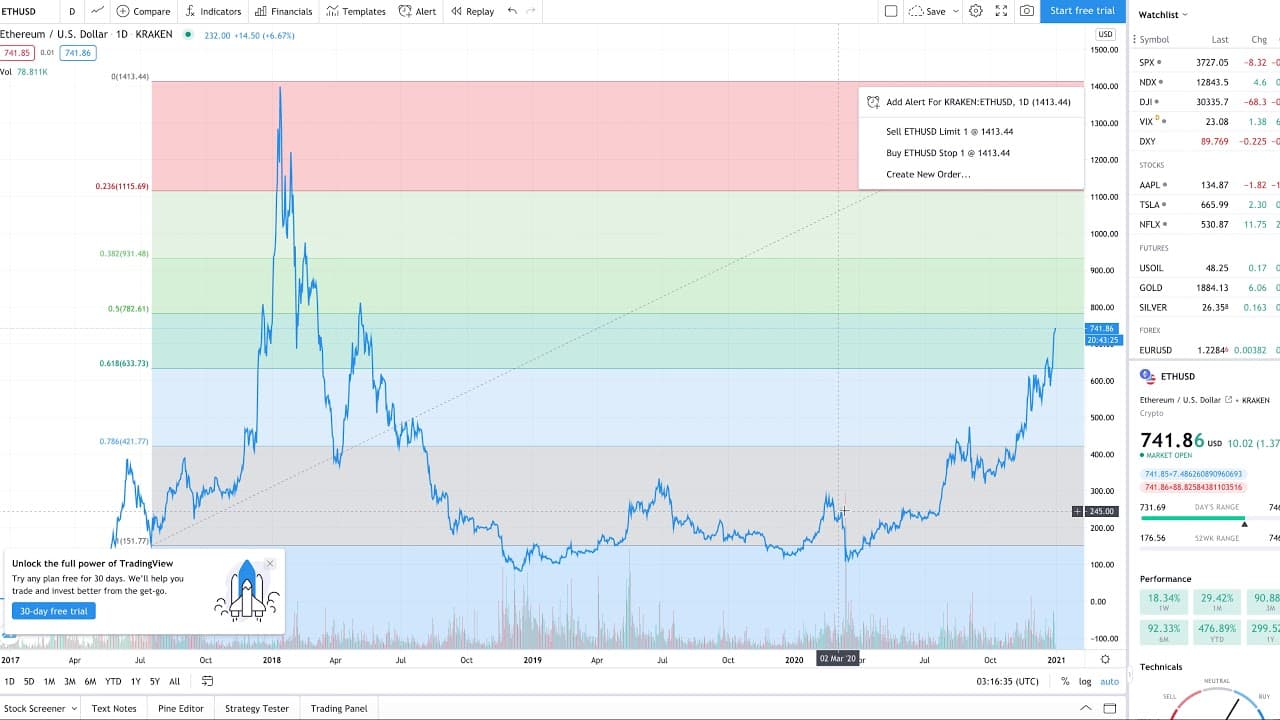Open indicator Templates

pyautogui.click(x=355, y=11)
